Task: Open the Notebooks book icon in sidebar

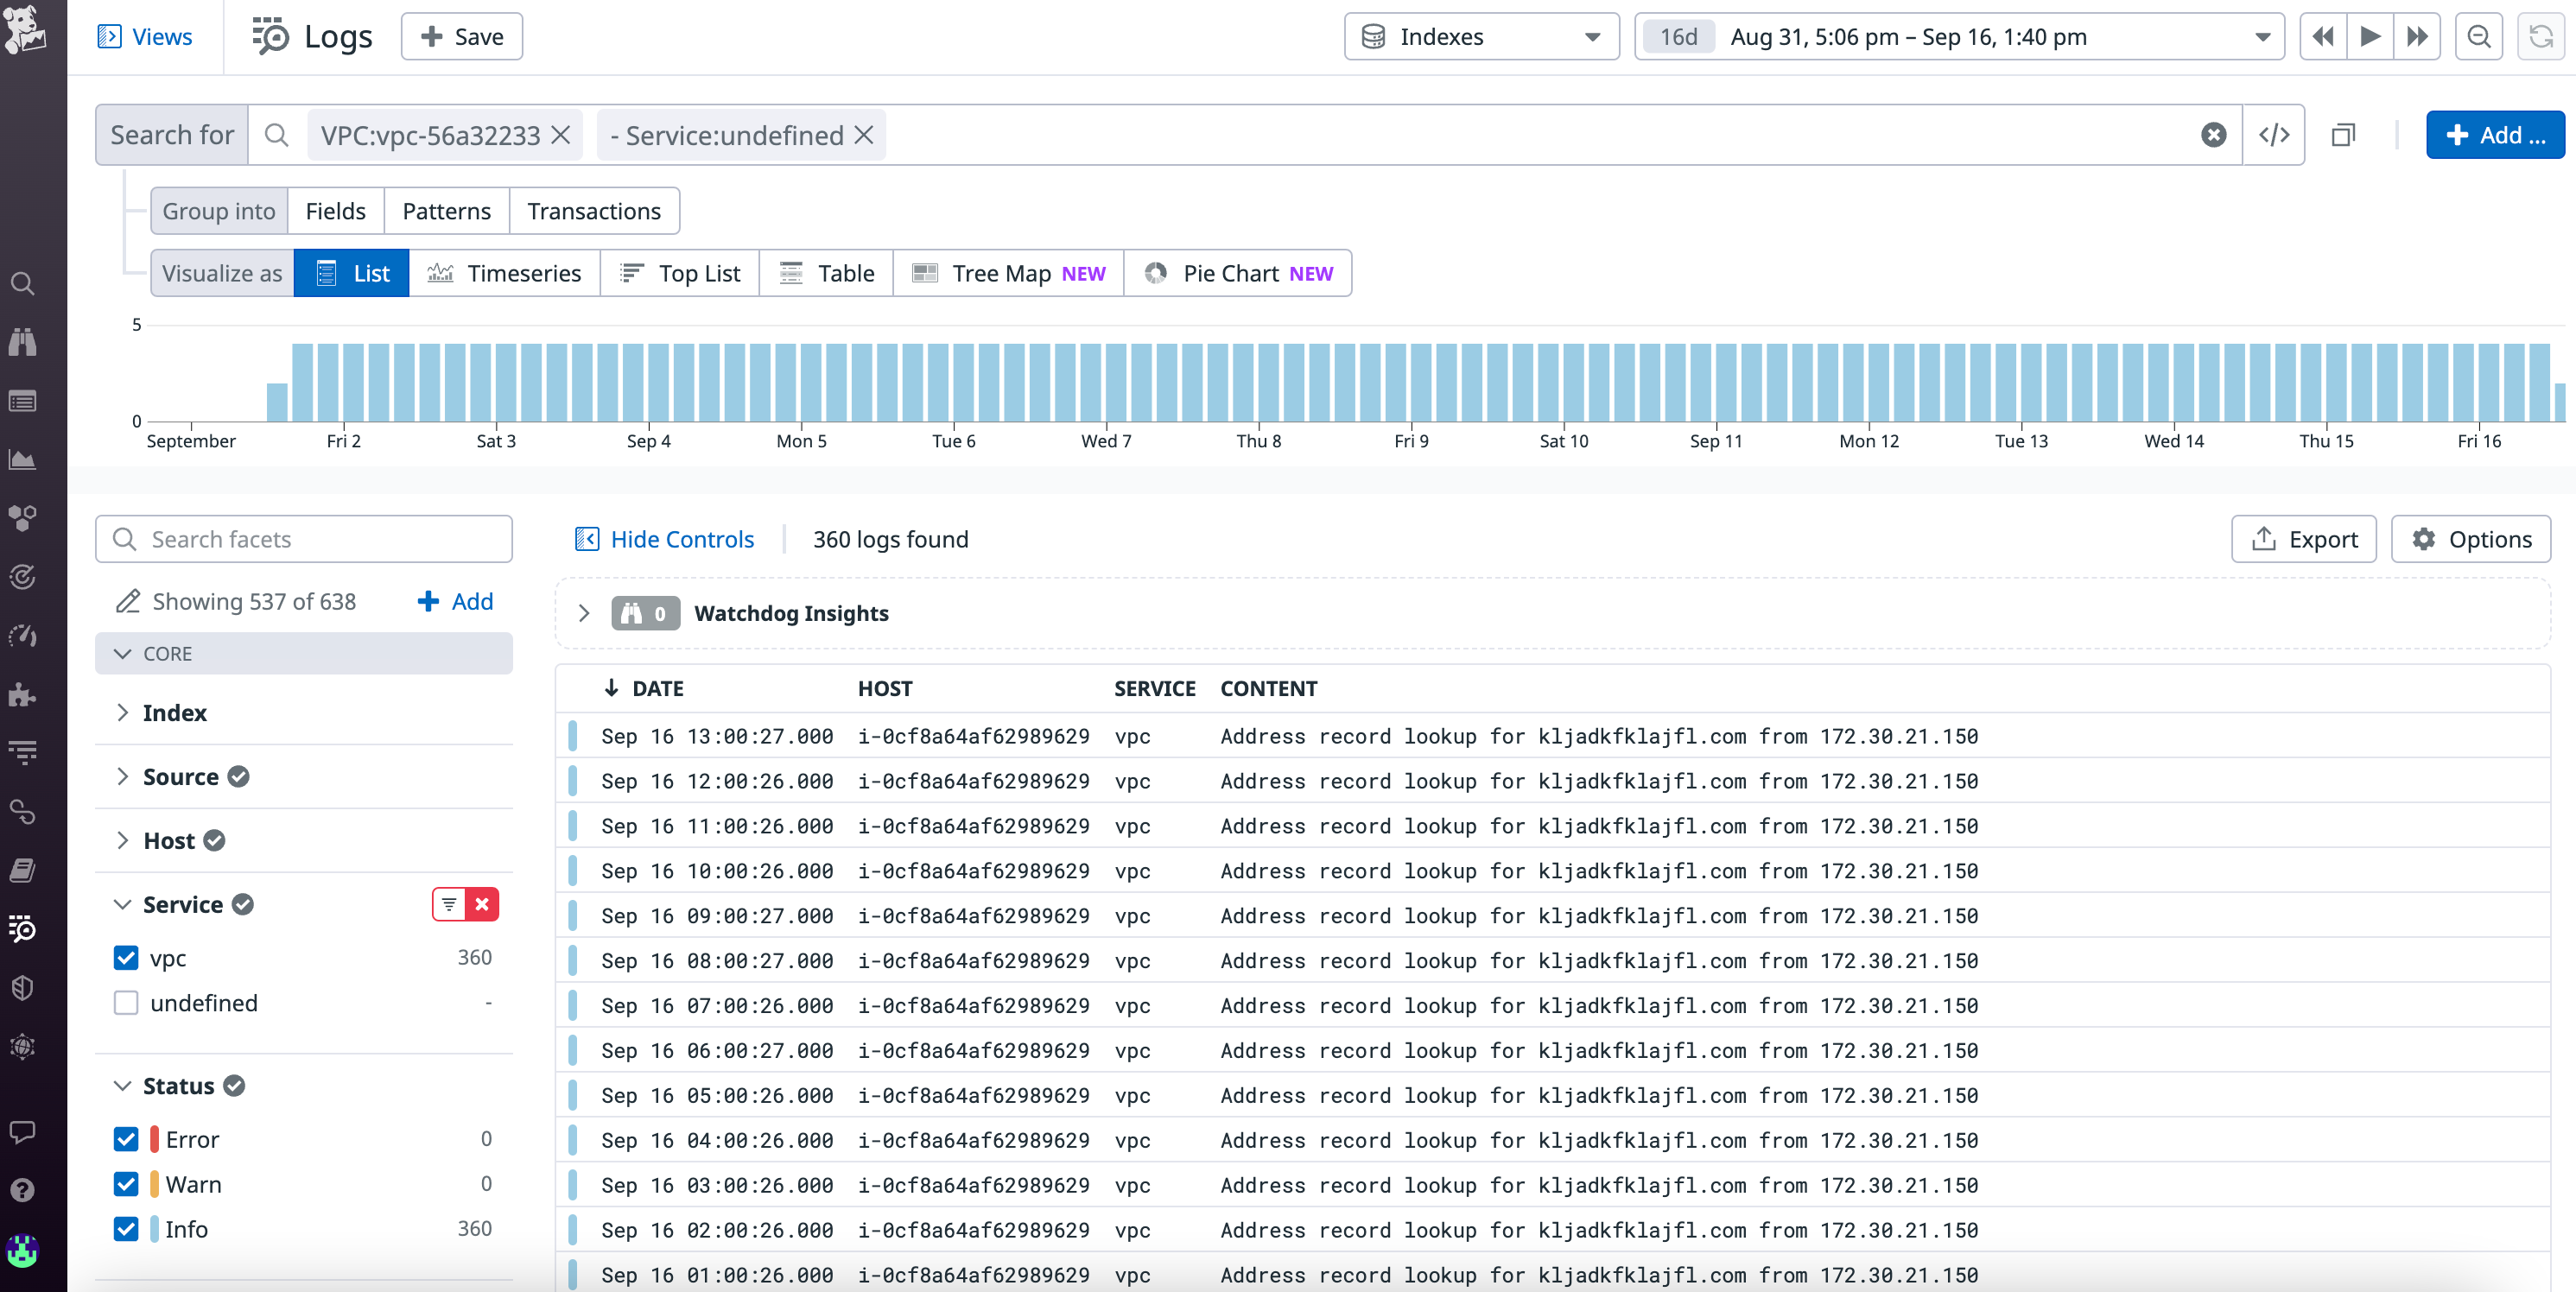Action: point(22,869)
